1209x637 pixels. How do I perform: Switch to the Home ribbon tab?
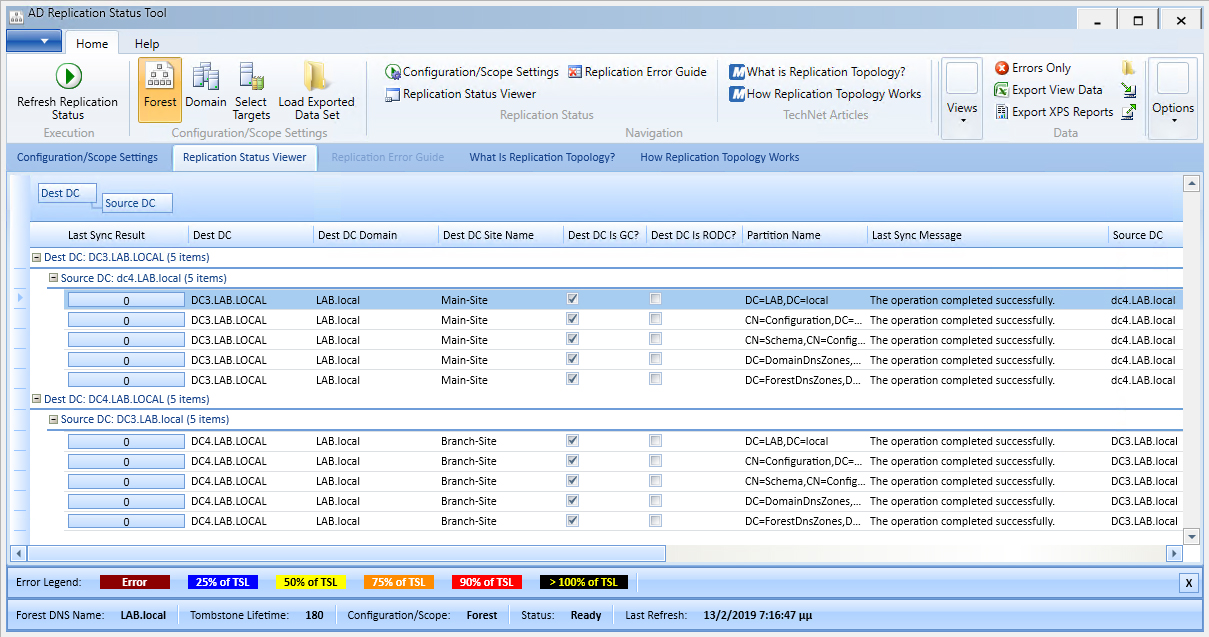tap(92, 44)
